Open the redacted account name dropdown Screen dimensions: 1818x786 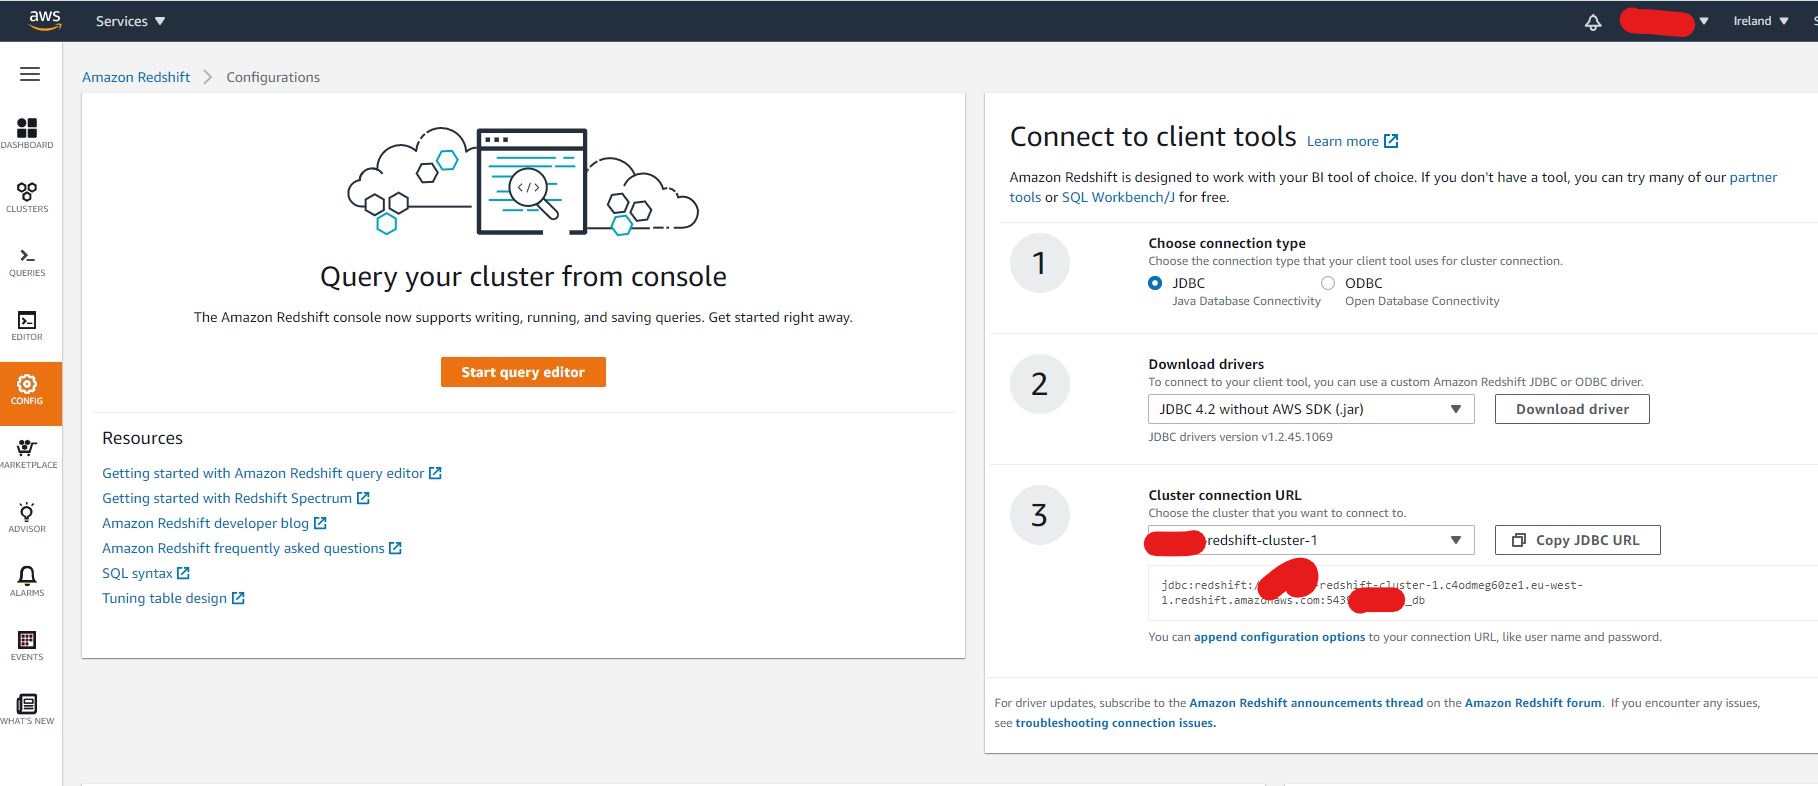(x=1664, y=21)
